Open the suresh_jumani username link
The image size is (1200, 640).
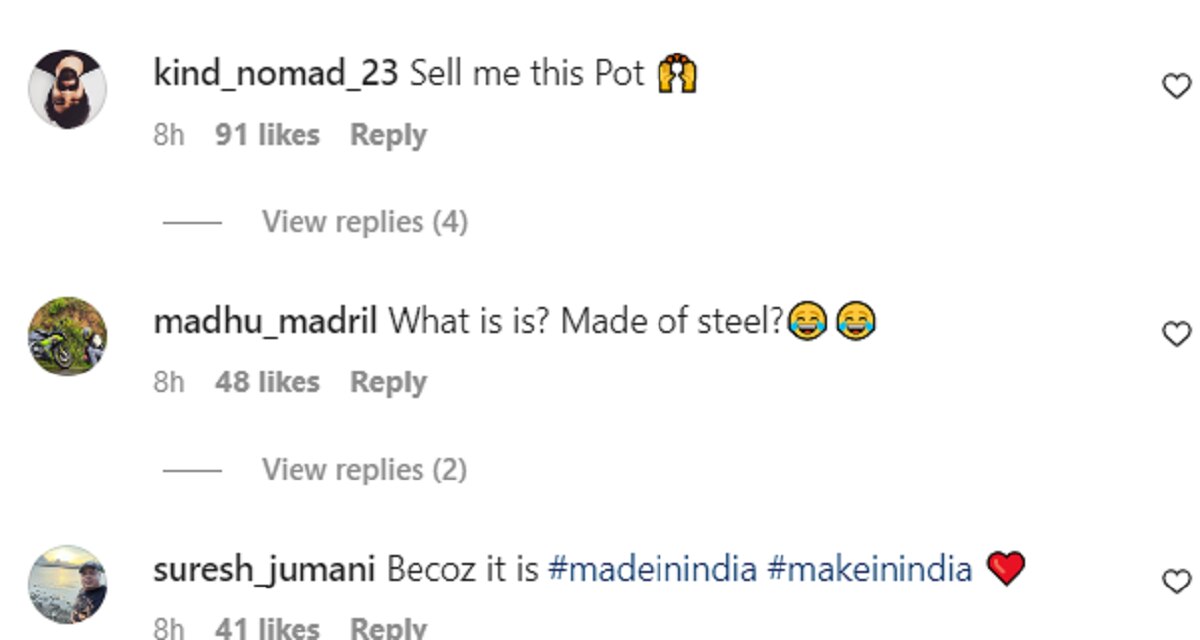coord(264,569)
